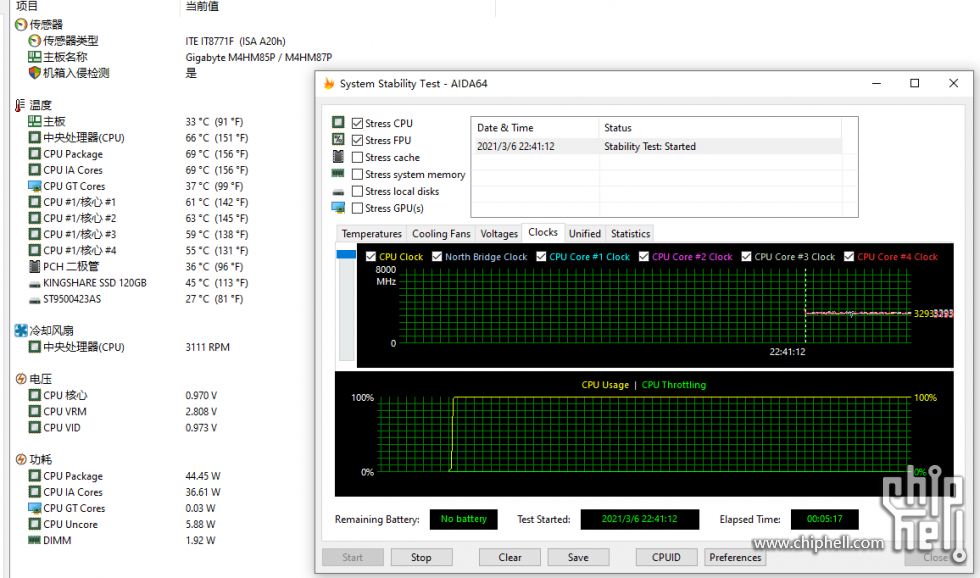Click the voltage icon beside 电压
This screenshot has width=980, height=578.
pyautogui.click(x=21, y=379)
